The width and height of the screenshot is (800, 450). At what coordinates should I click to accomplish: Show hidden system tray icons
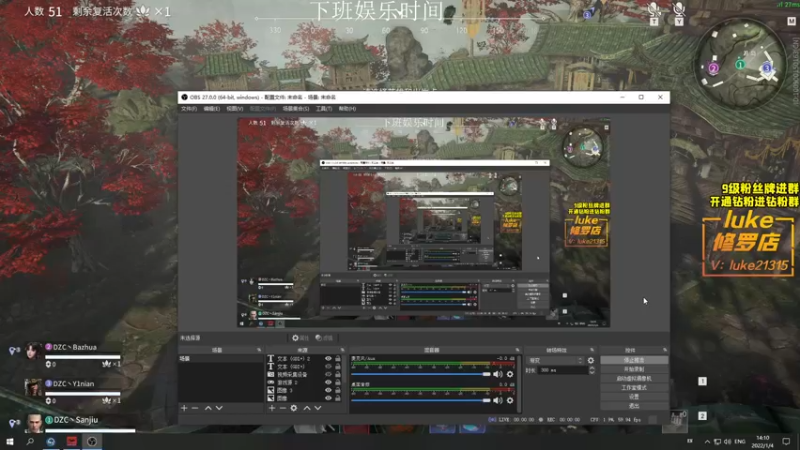[707, 442]
